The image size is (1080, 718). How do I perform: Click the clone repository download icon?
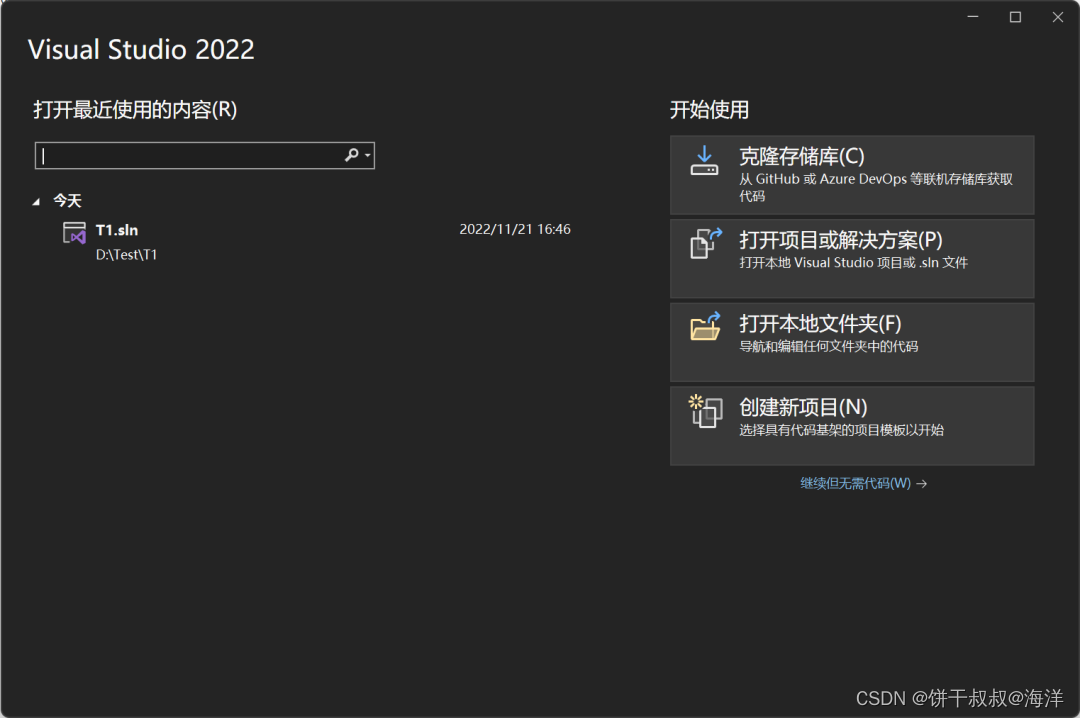(704, 161)
